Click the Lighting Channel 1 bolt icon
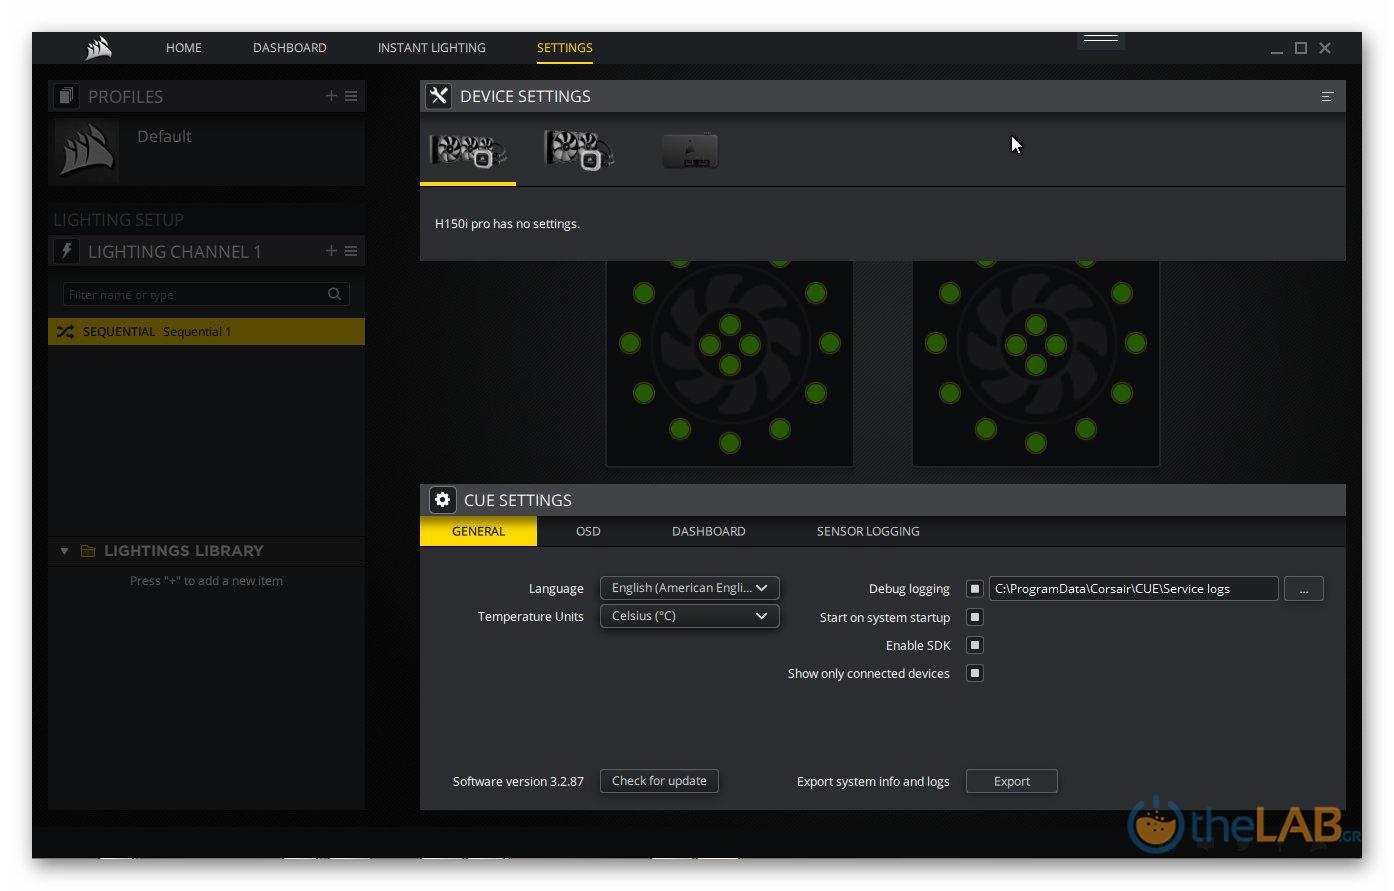Viewport: 1394px width, 891px height. [66, 251]
